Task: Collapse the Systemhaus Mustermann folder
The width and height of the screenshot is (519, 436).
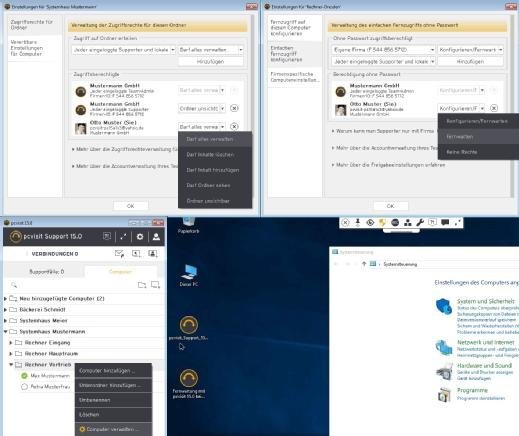Action: click(5, 332)
